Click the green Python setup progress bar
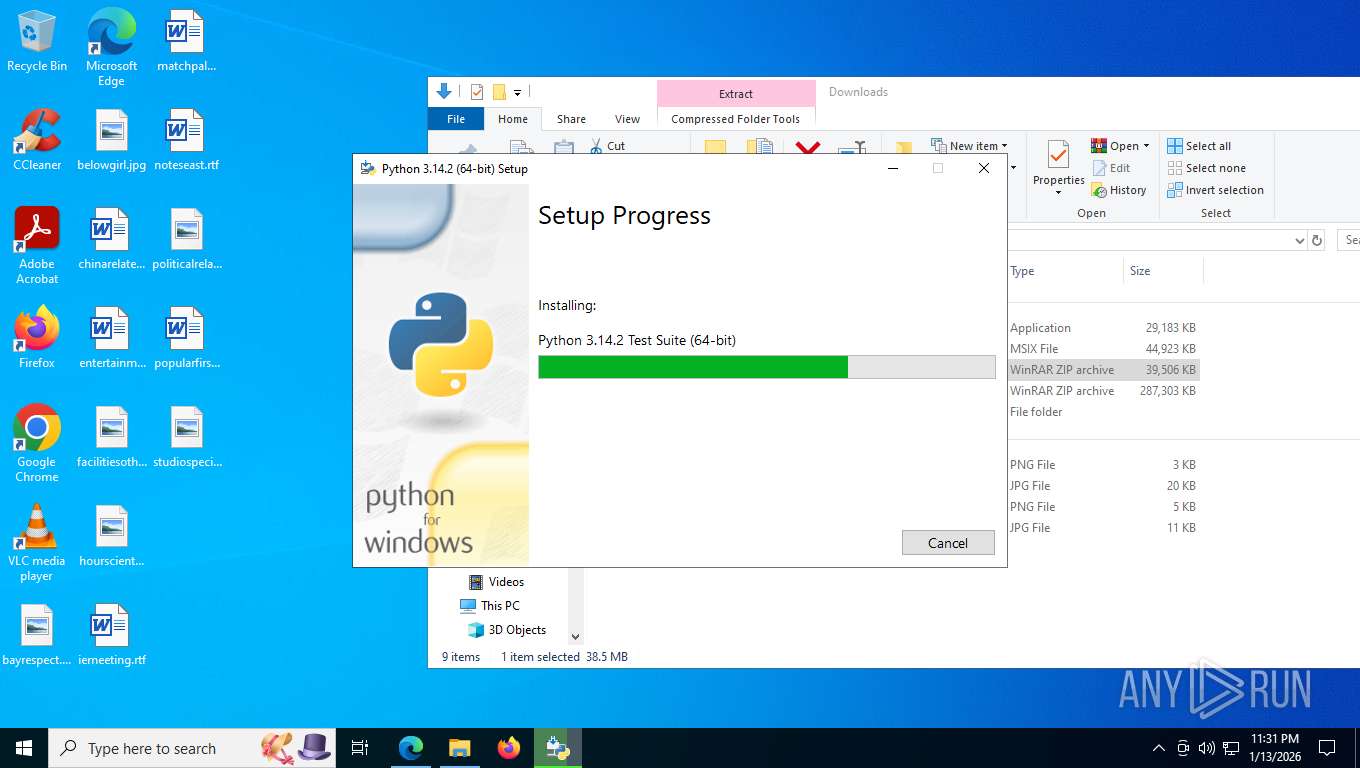Image resolution: width=1360 pixels, height=768 pixels. pyautogui.click(x=766, y=367)
